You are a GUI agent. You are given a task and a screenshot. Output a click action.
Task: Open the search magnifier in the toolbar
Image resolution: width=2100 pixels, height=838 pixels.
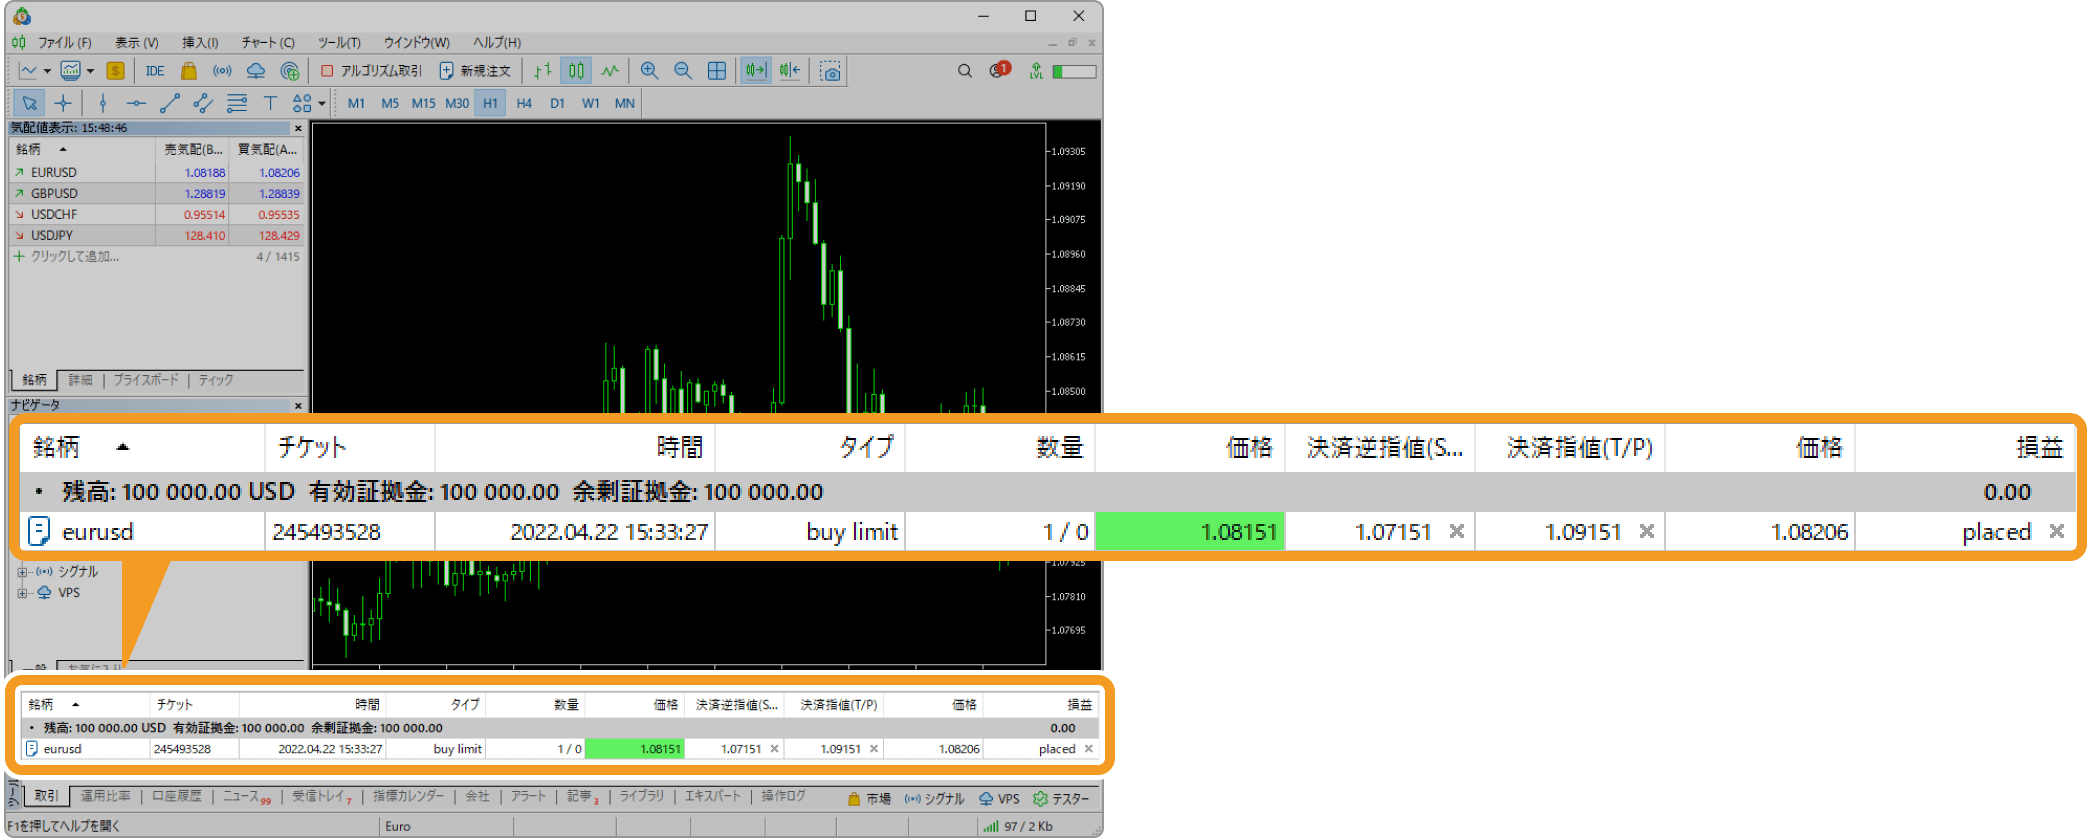965,71
